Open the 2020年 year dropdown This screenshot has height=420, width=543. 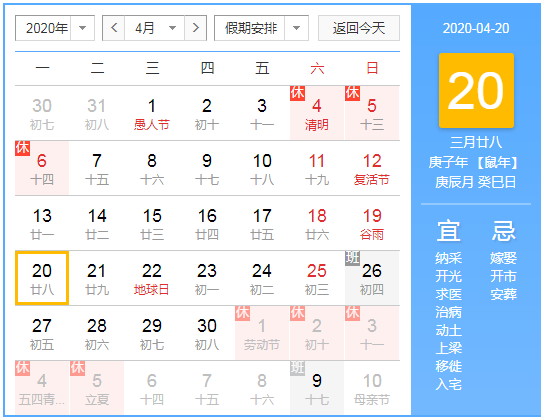pos(55,28)
